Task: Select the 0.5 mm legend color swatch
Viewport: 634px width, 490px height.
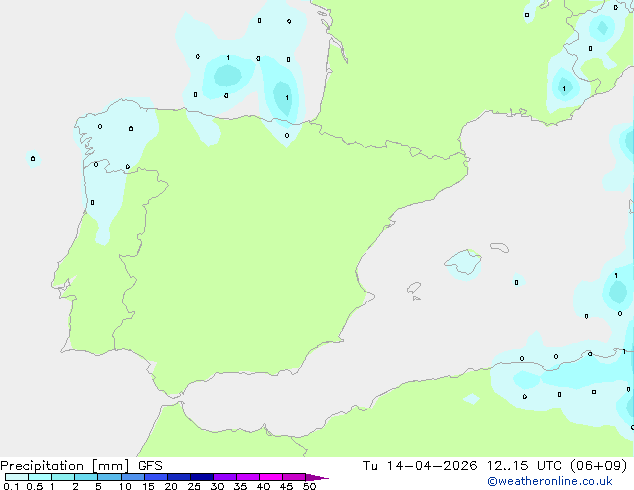Action: pos(40,477)
